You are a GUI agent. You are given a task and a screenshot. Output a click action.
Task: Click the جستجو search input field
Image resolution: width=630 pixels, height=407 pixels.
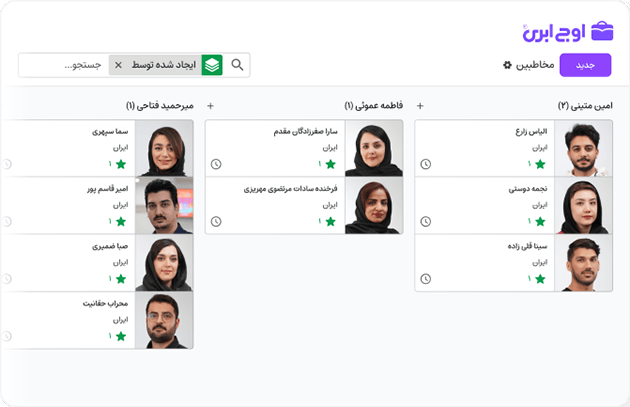[65, 65]
